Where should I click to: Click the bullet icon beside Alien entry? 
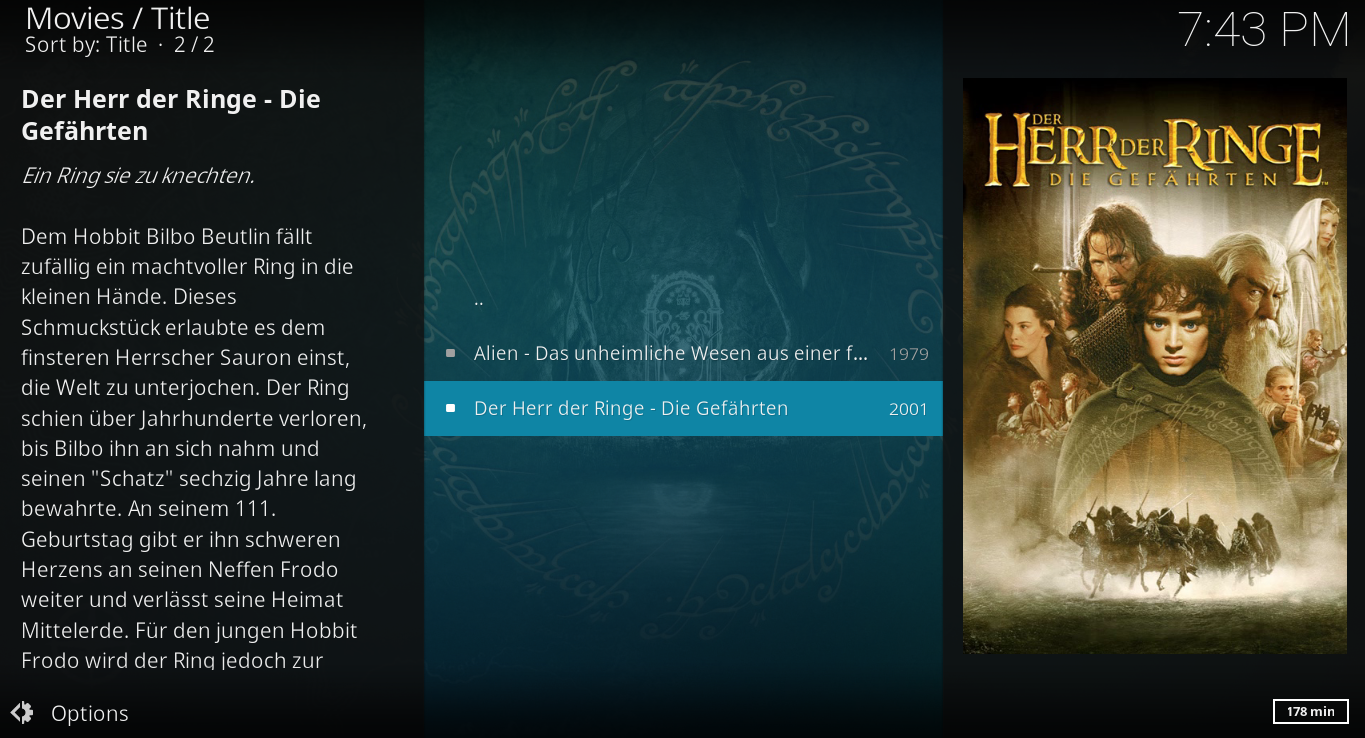click(450, 353)
